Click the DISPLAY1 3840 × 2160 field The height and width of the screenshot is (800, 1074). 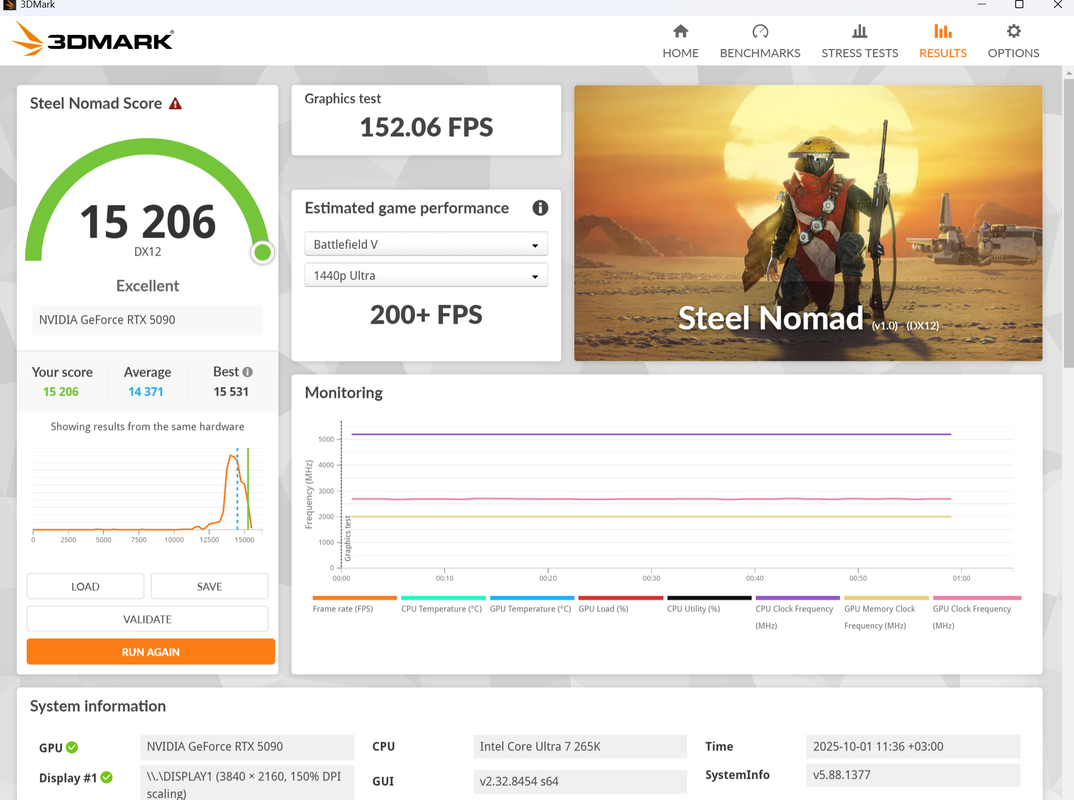247,783
